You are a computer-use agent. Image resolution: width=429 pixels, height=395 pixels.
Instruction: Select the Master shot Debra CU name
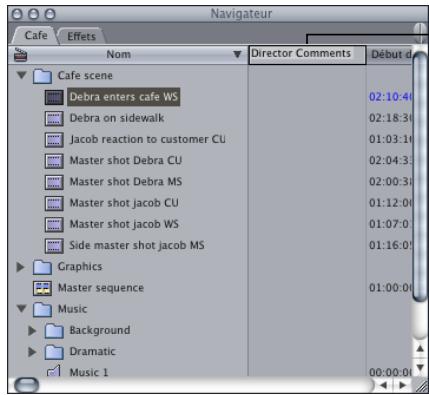pos(126,161)
